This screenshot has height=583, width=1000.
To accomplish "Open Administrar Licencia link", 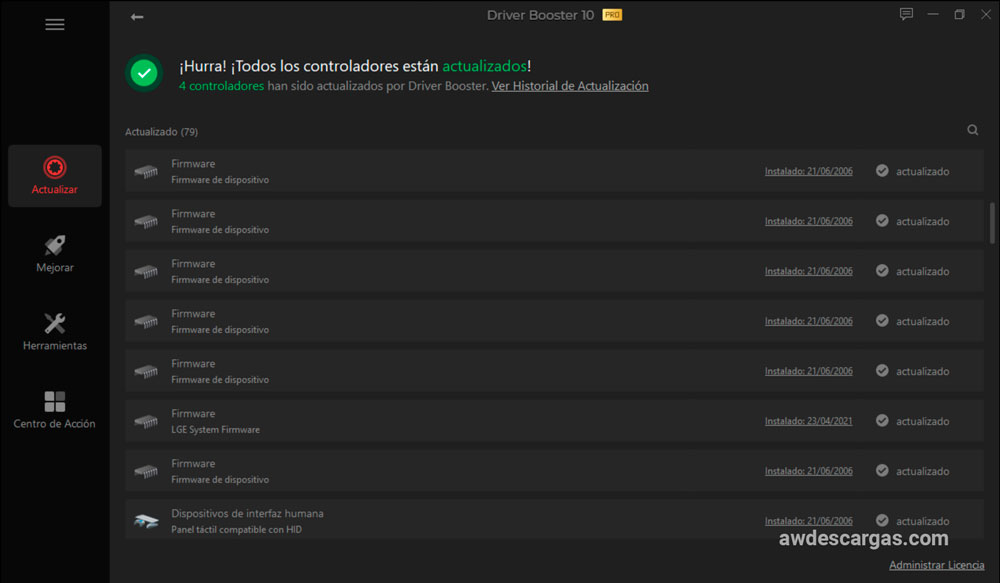I will tap(936, 565).
